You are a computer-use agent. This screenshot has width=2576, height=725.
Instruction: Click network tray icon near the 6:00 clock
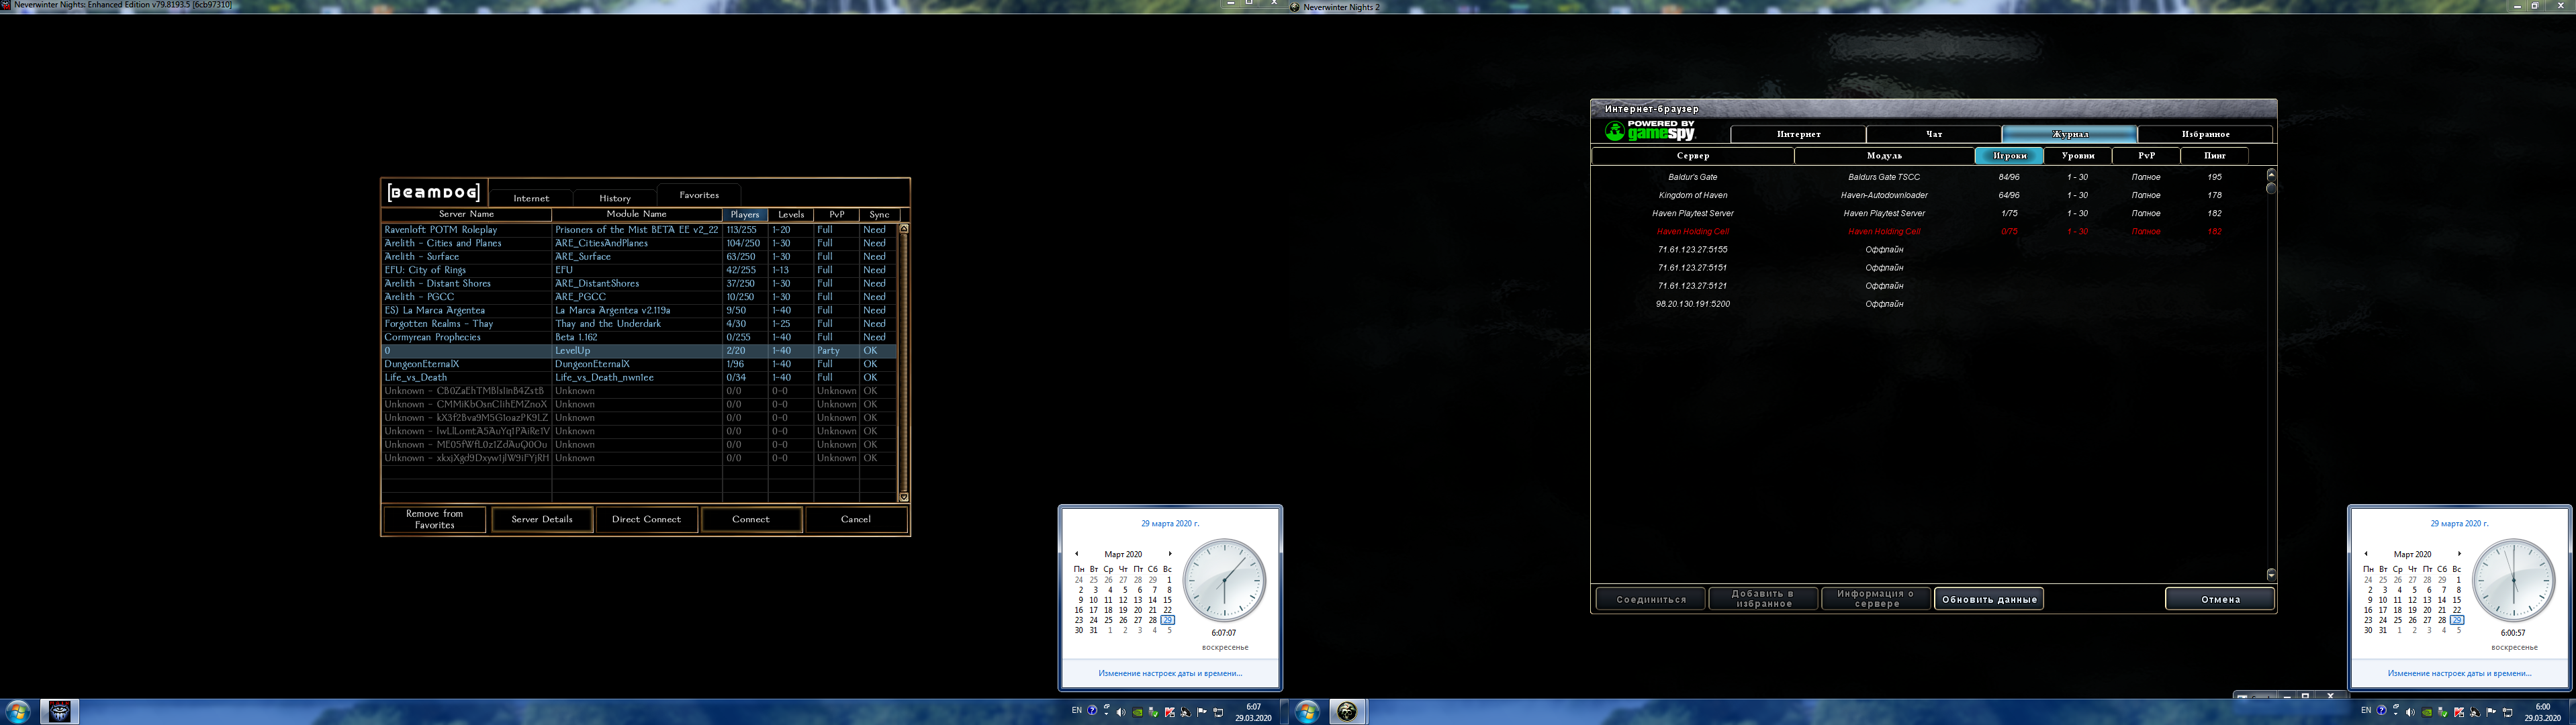[2508, 713]
